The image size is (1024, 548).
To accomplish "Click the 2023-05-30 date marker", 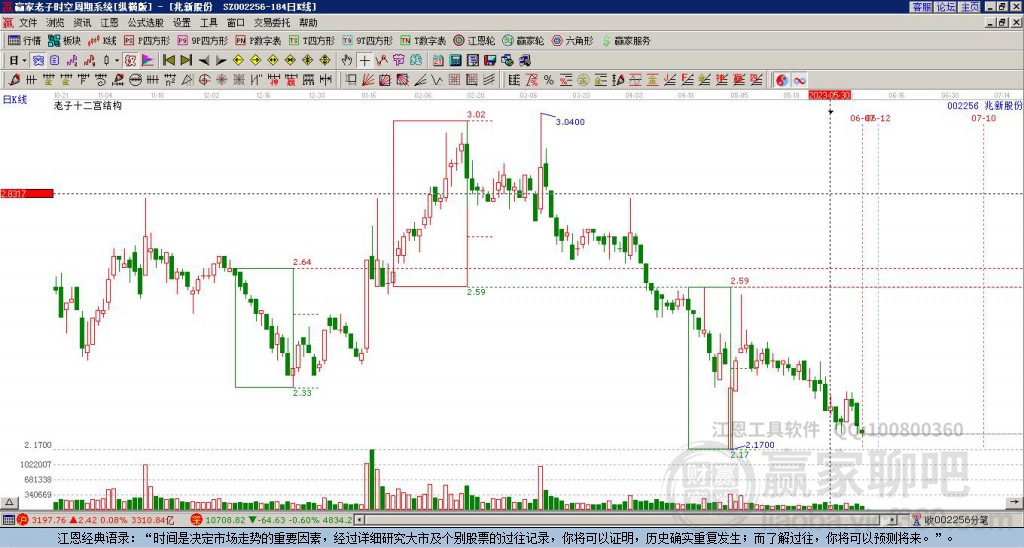I will point(829,95).
